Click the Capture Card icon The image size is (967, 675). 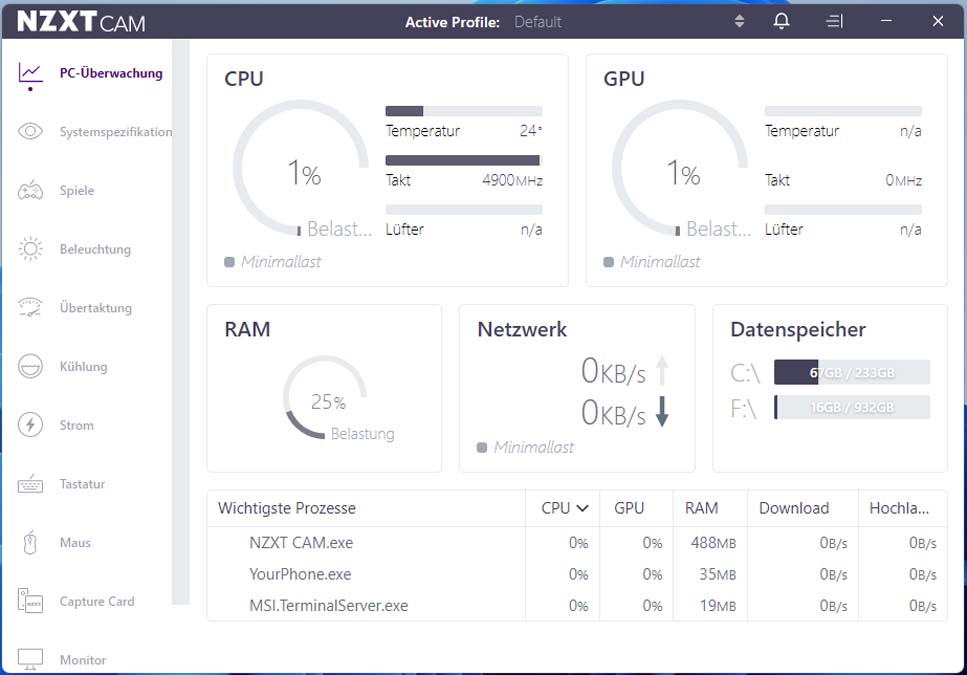click(x=30, y=600)
